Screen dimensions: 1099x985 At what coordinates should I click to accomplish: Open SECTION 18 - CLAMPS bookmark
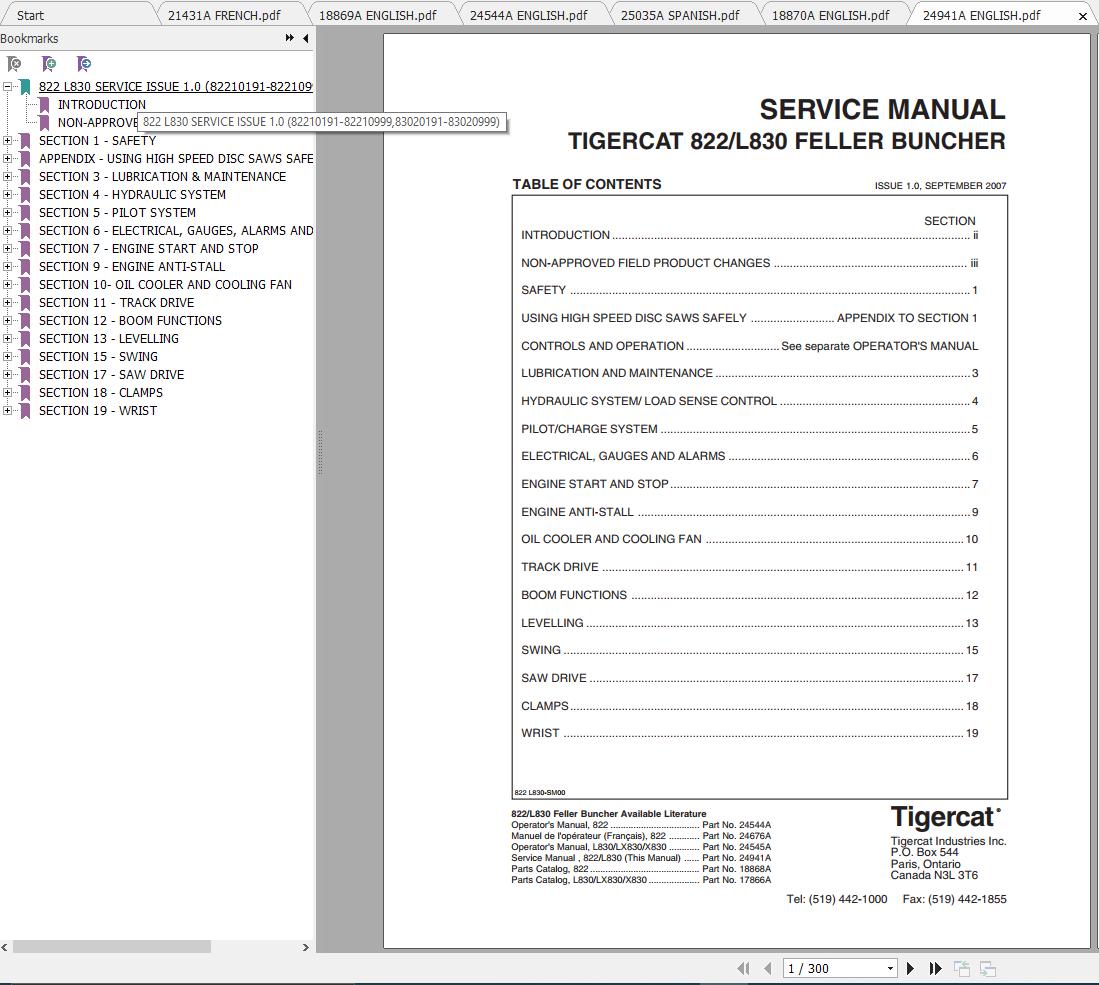[x=101, y=393]
